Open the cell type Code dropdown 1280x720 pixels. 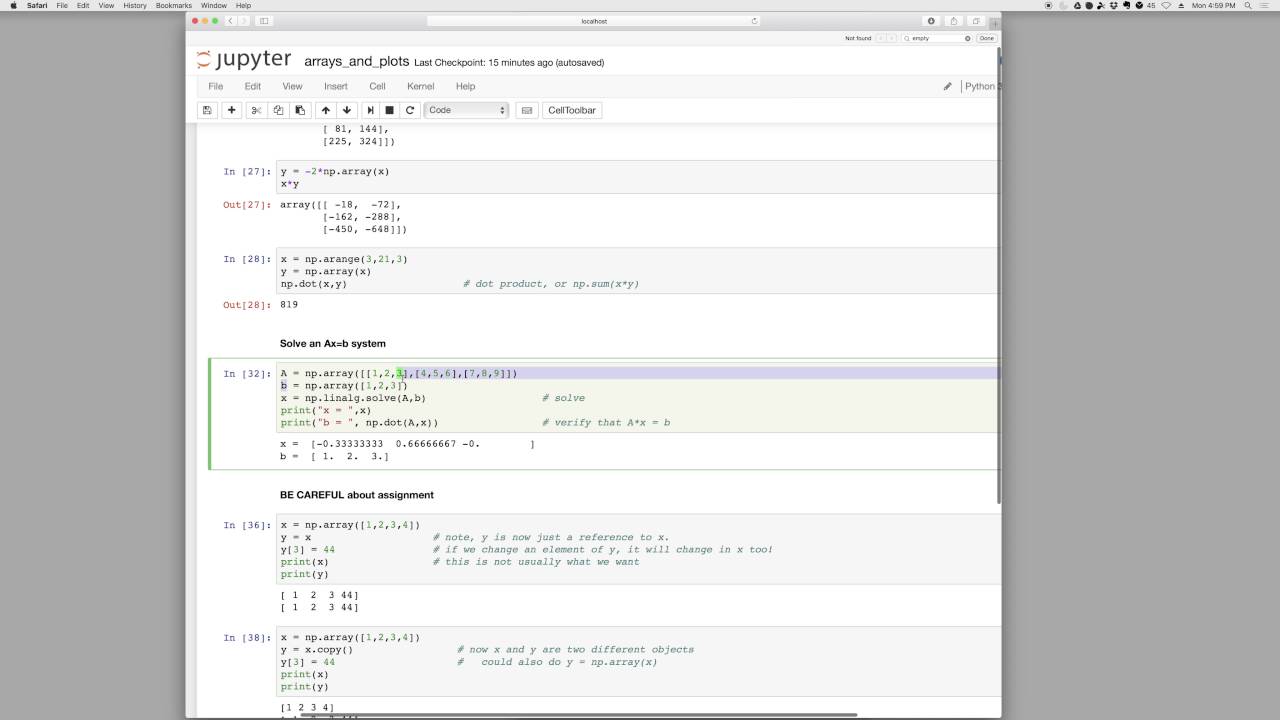tap(467, 110)
